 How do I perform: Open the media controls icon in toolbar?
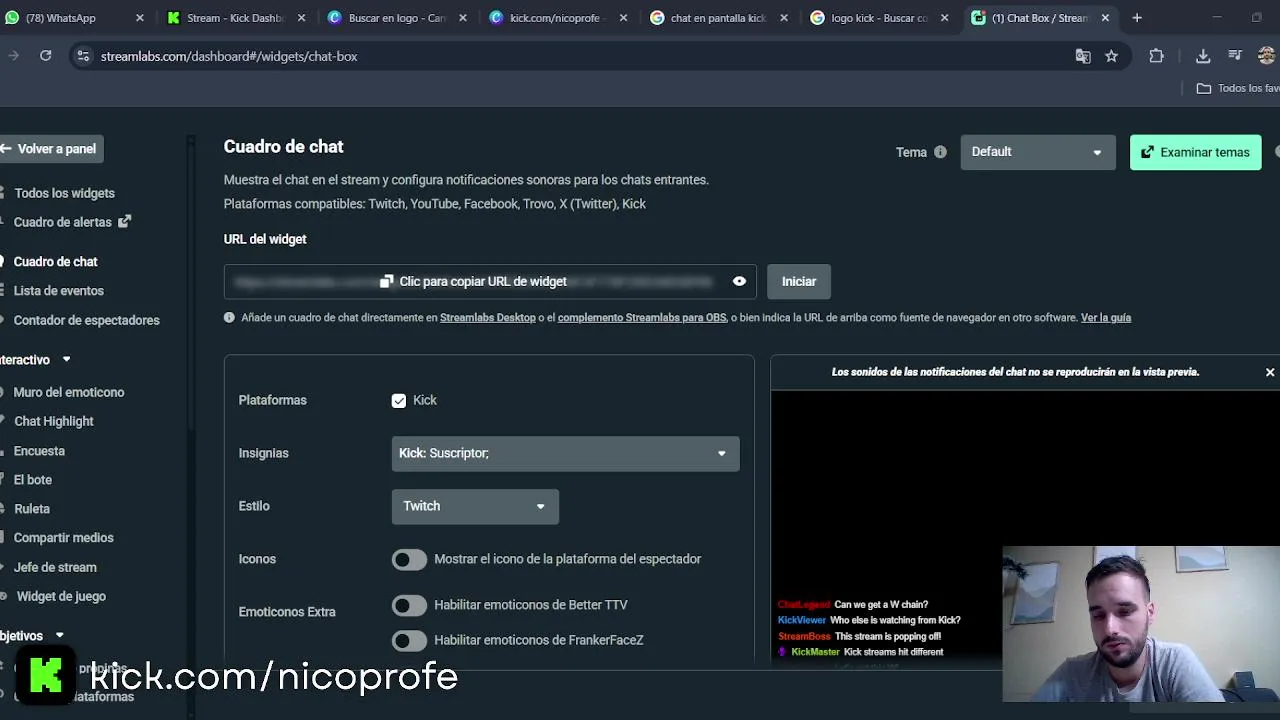point(1235,56)
